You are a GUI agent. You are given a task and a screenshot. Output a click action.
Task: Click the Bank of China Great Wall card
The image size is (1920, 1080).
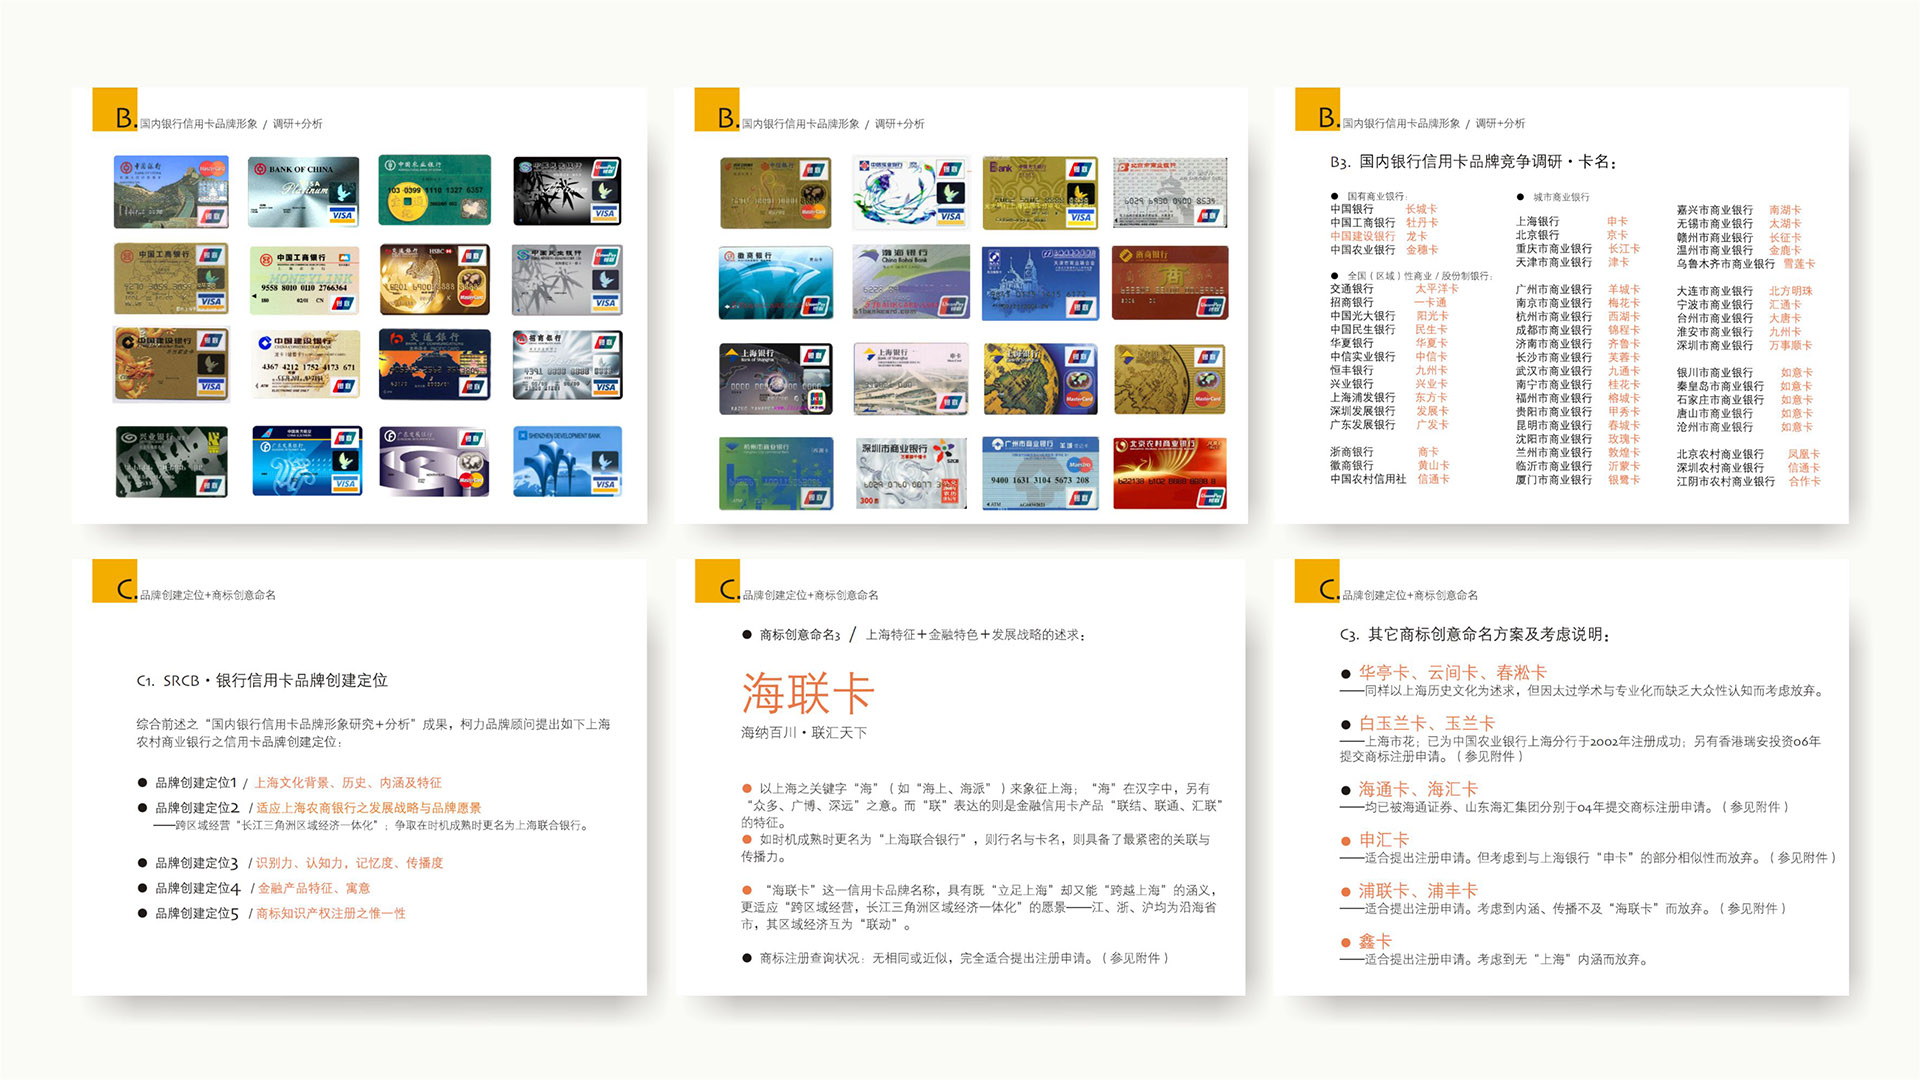coord(171,191)
